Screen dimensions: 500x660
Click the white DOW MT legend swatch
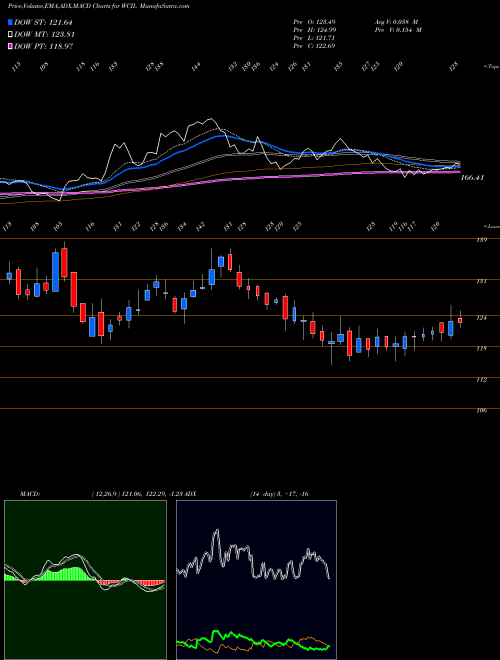point(11,35)
